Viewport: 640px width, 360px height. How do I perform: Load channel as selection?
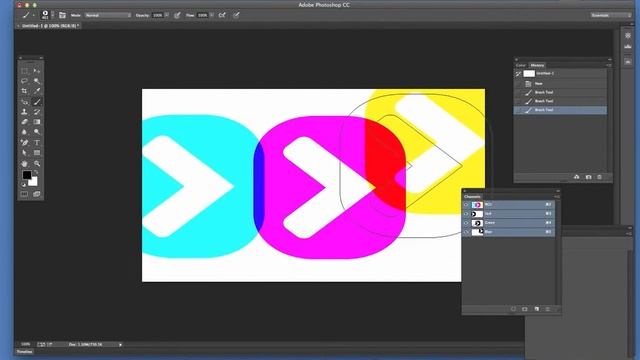513,309
